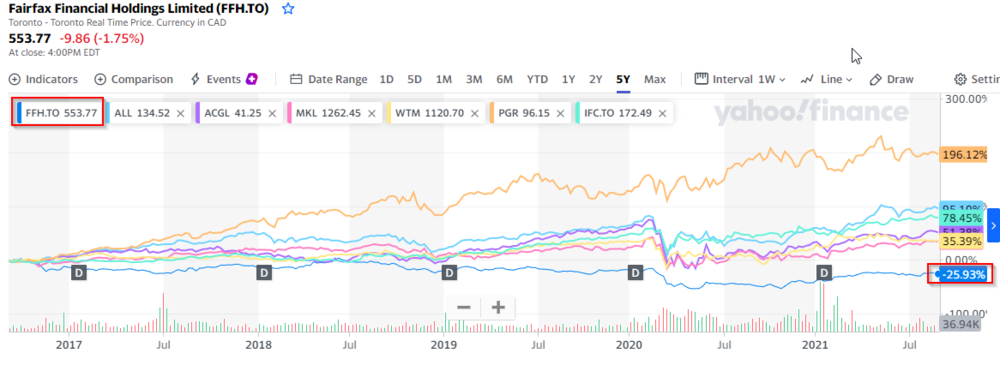Screen dimensions: 1000x371
Task: Zoom in chart with plus button
Action: coord(497,308)
